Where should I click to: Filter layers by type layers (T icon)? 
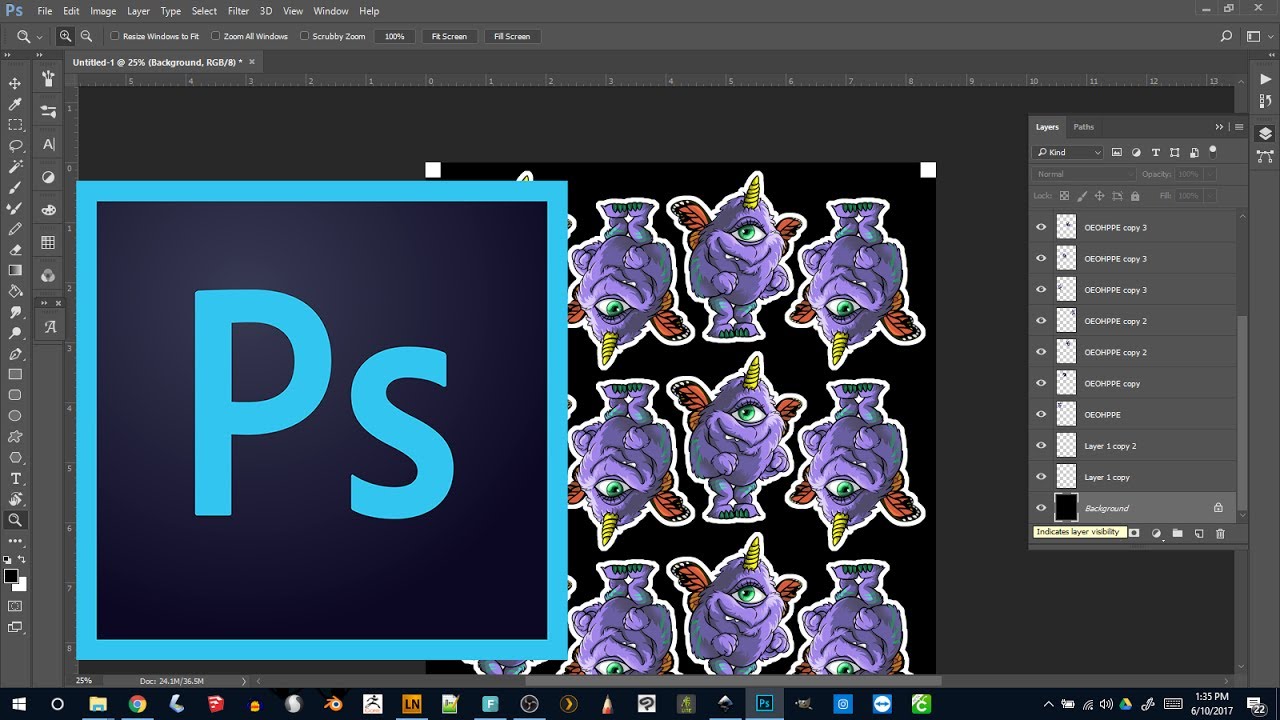1156,152
